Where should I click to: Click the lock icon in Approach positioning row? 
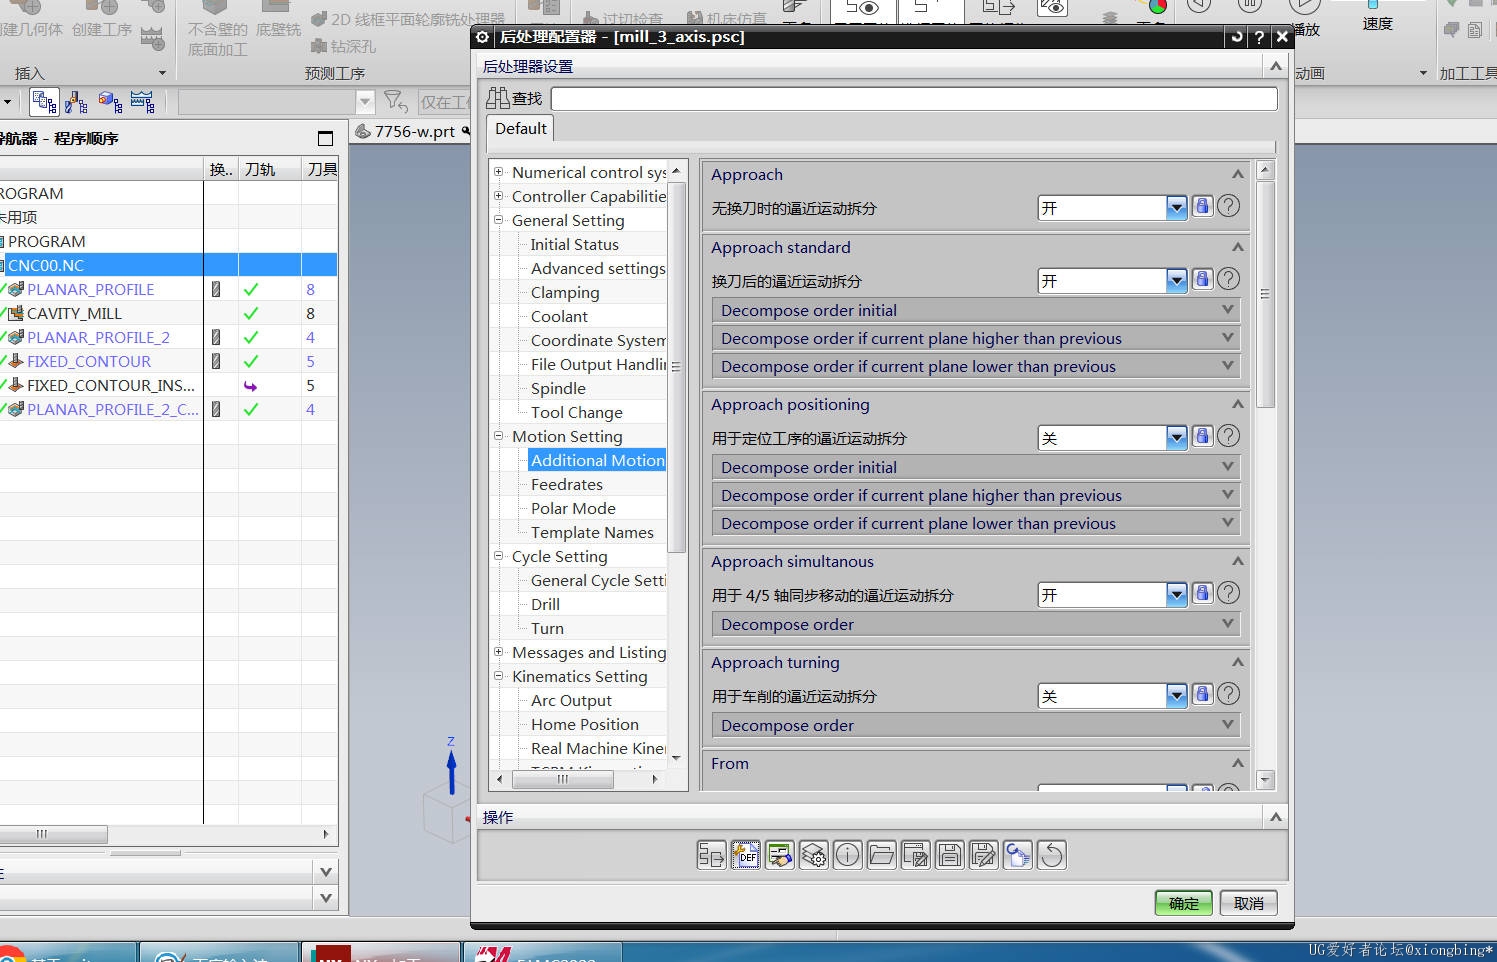point(1202,437)
